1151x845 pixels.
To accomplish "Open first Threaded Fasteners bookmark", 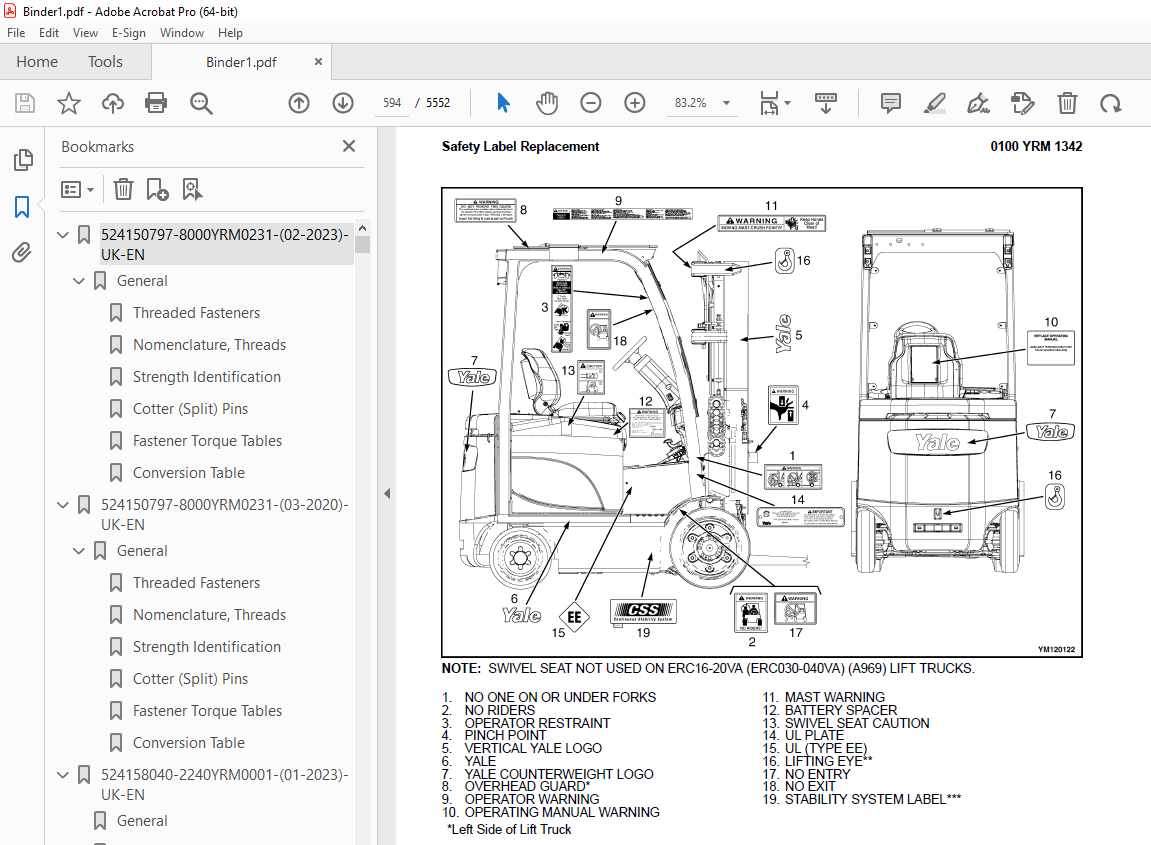I will (x=196, y=313).
